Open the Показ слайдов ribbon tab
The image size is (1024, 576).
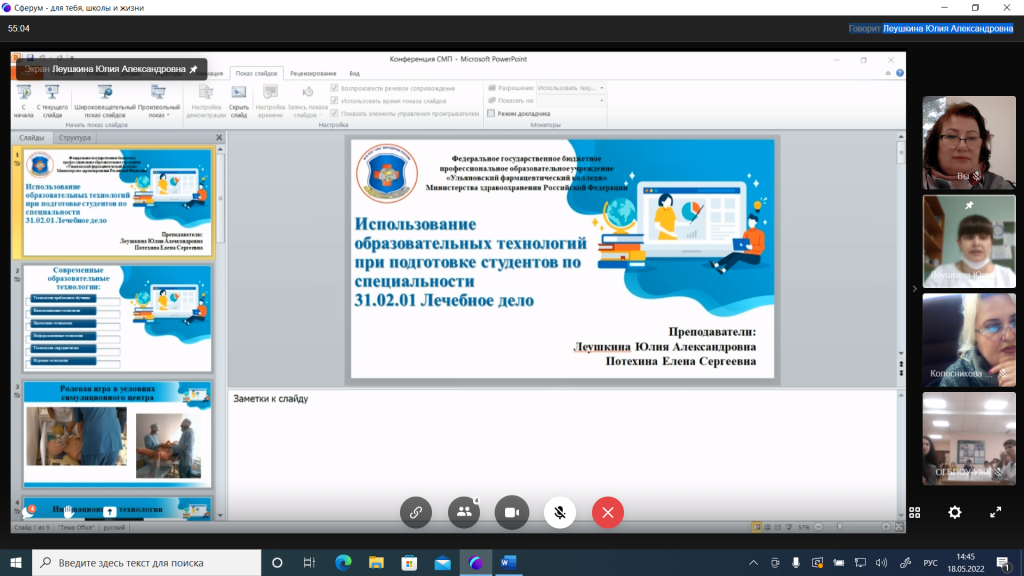256,73
